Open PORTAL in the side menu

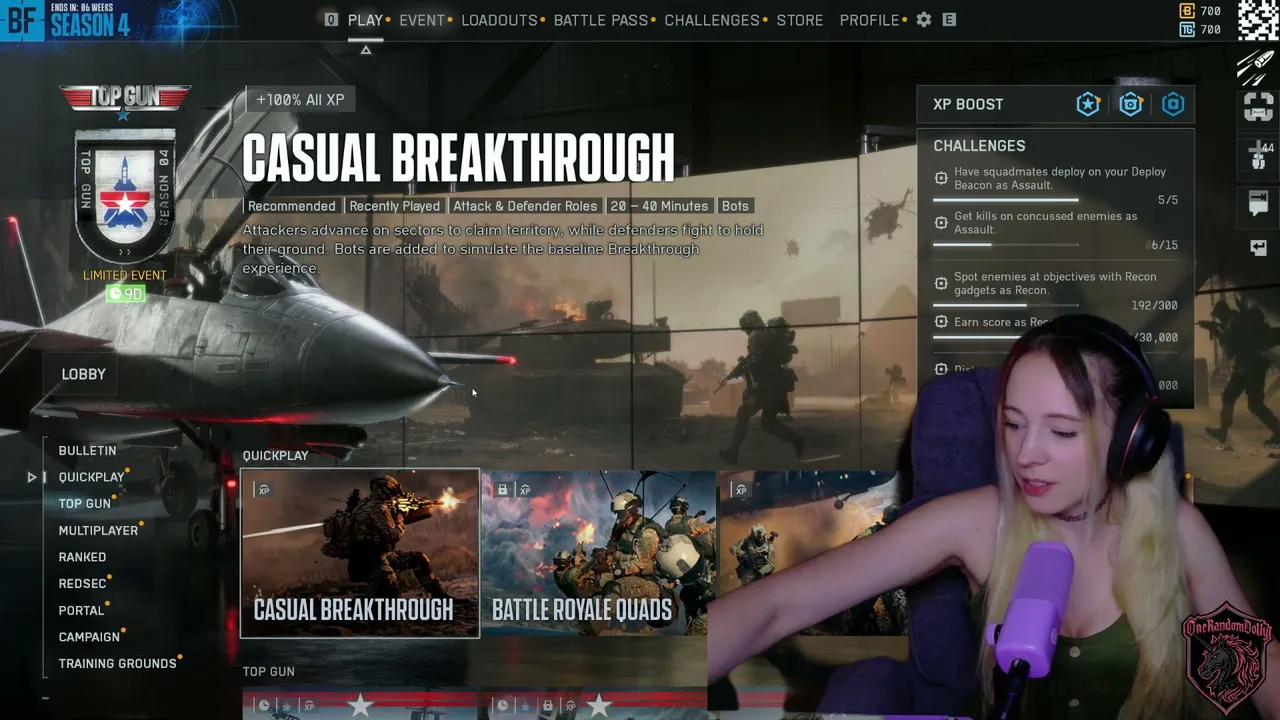click(x=81, y=611)
